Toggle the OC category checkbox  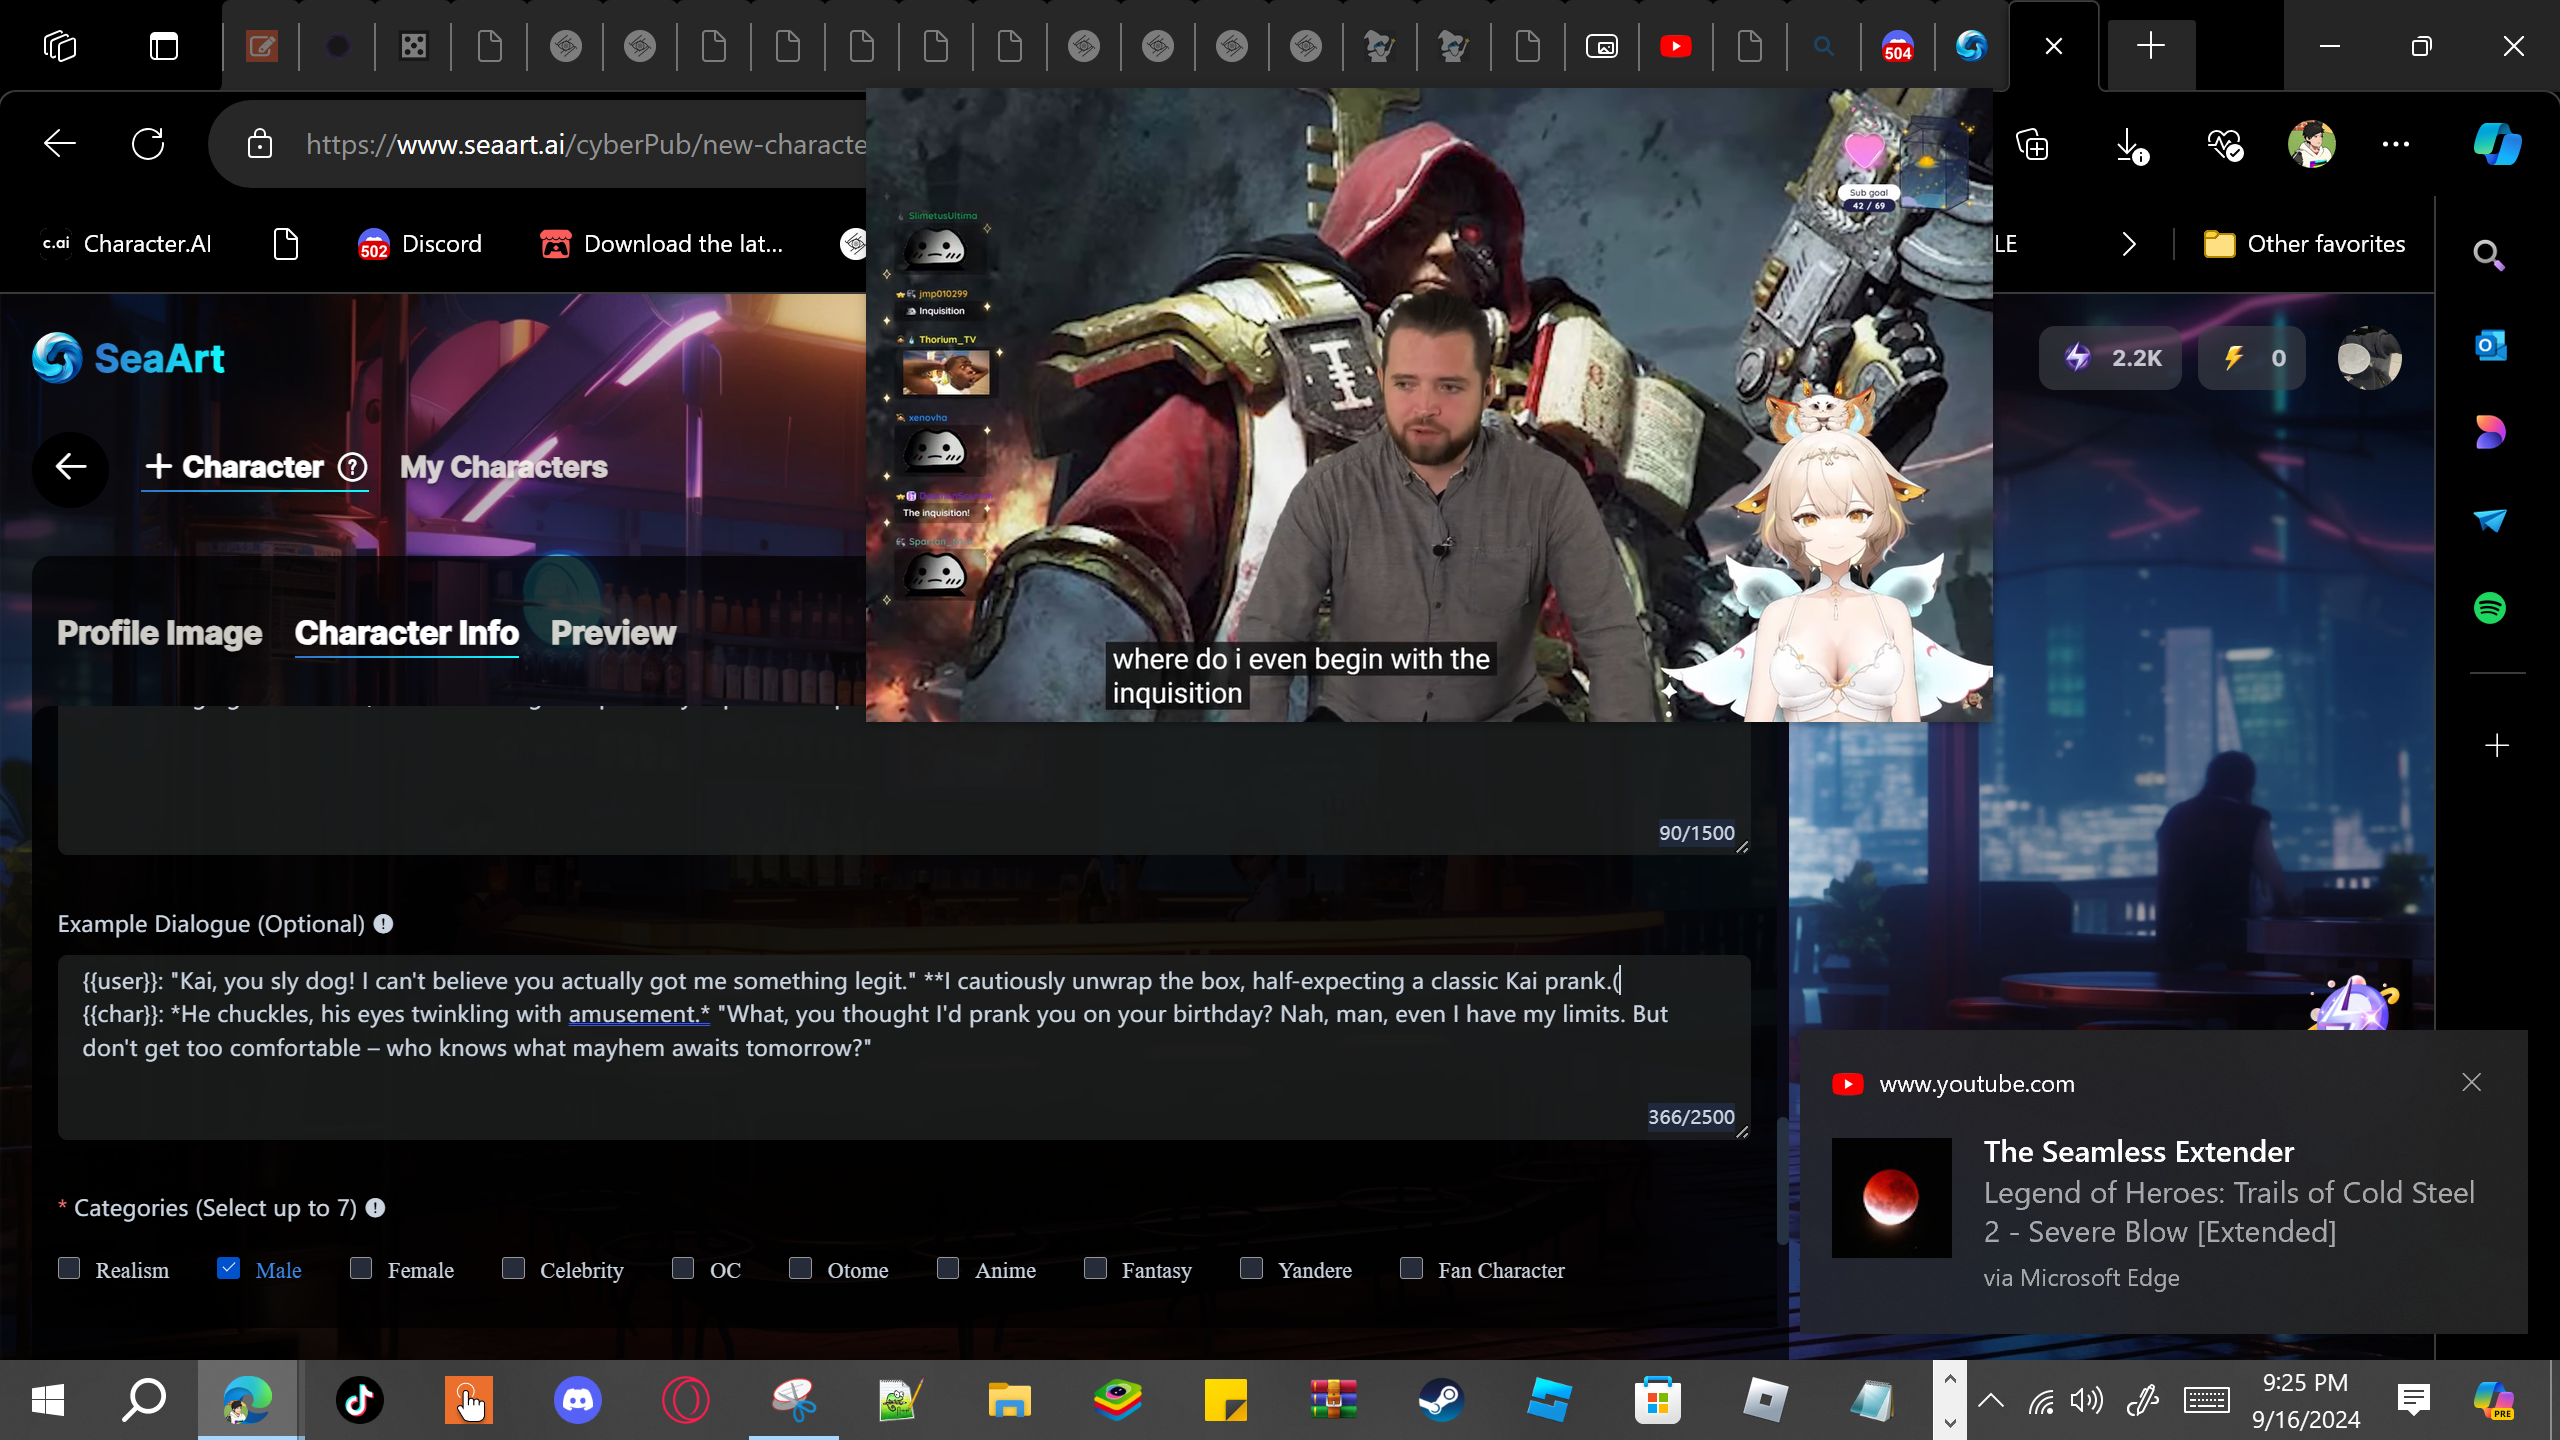683,1269
